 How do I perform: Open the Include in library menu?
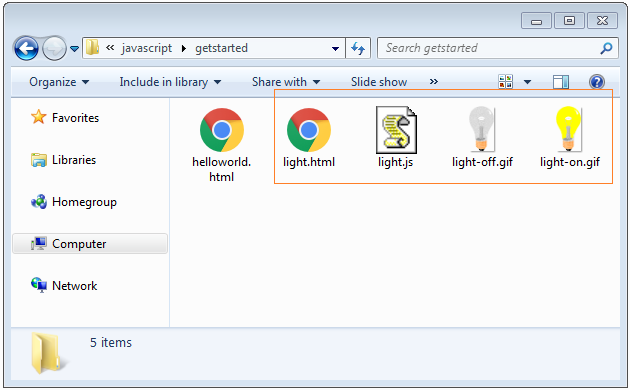pyautogui.click(x=170, y=82)
